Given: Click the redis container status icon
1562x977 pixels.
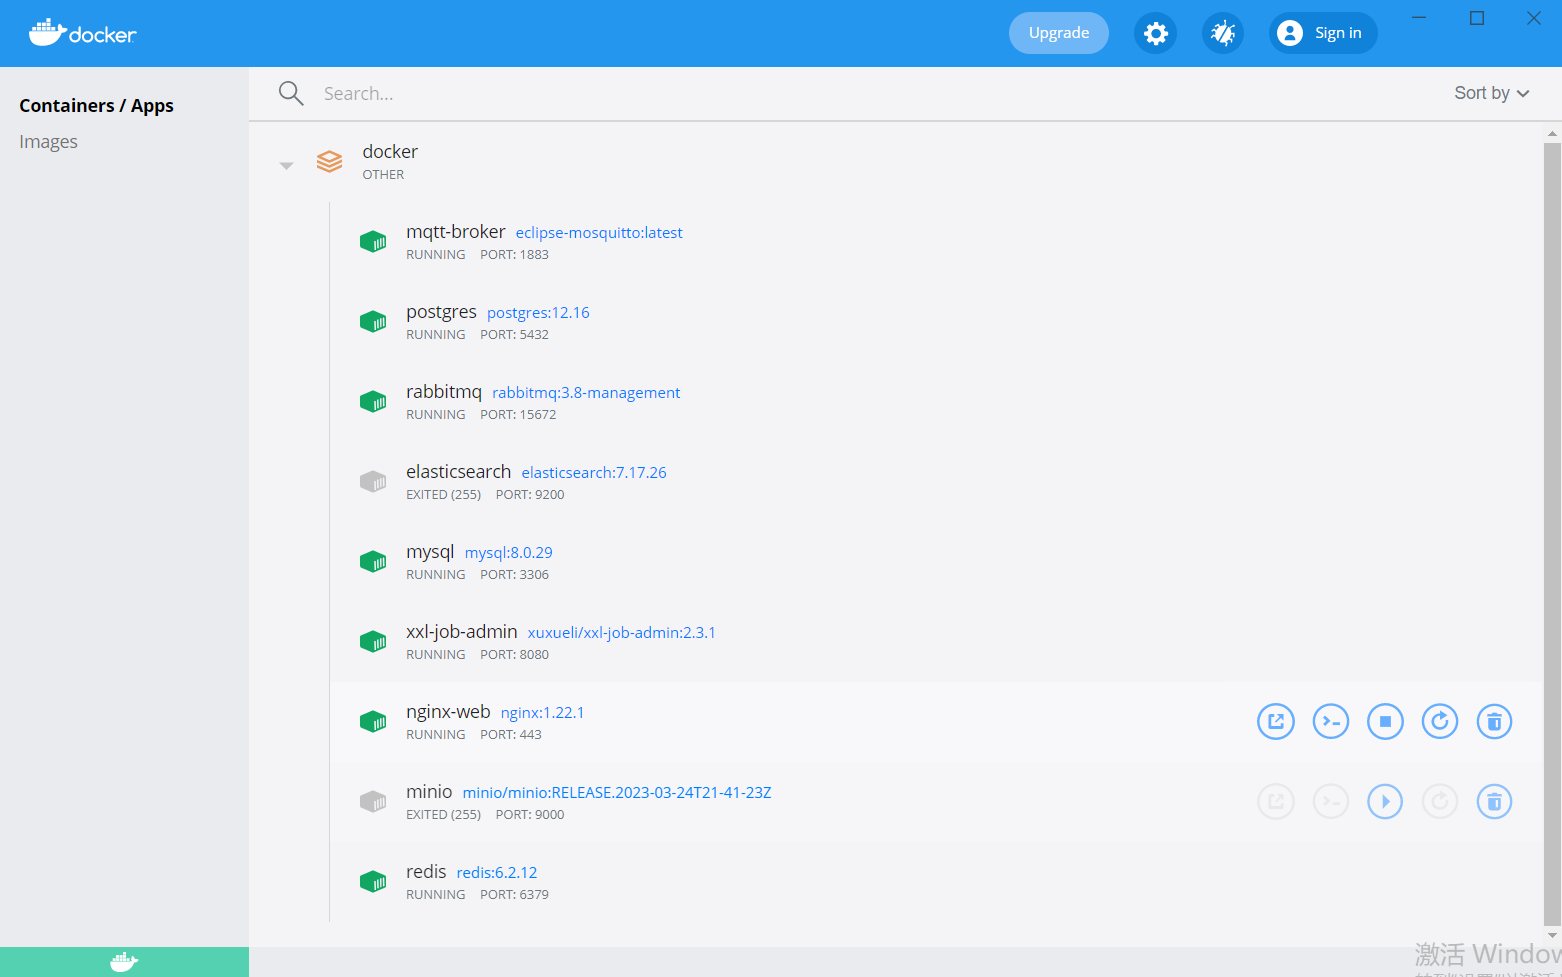Looking at the screenshot, I should 373,881.
